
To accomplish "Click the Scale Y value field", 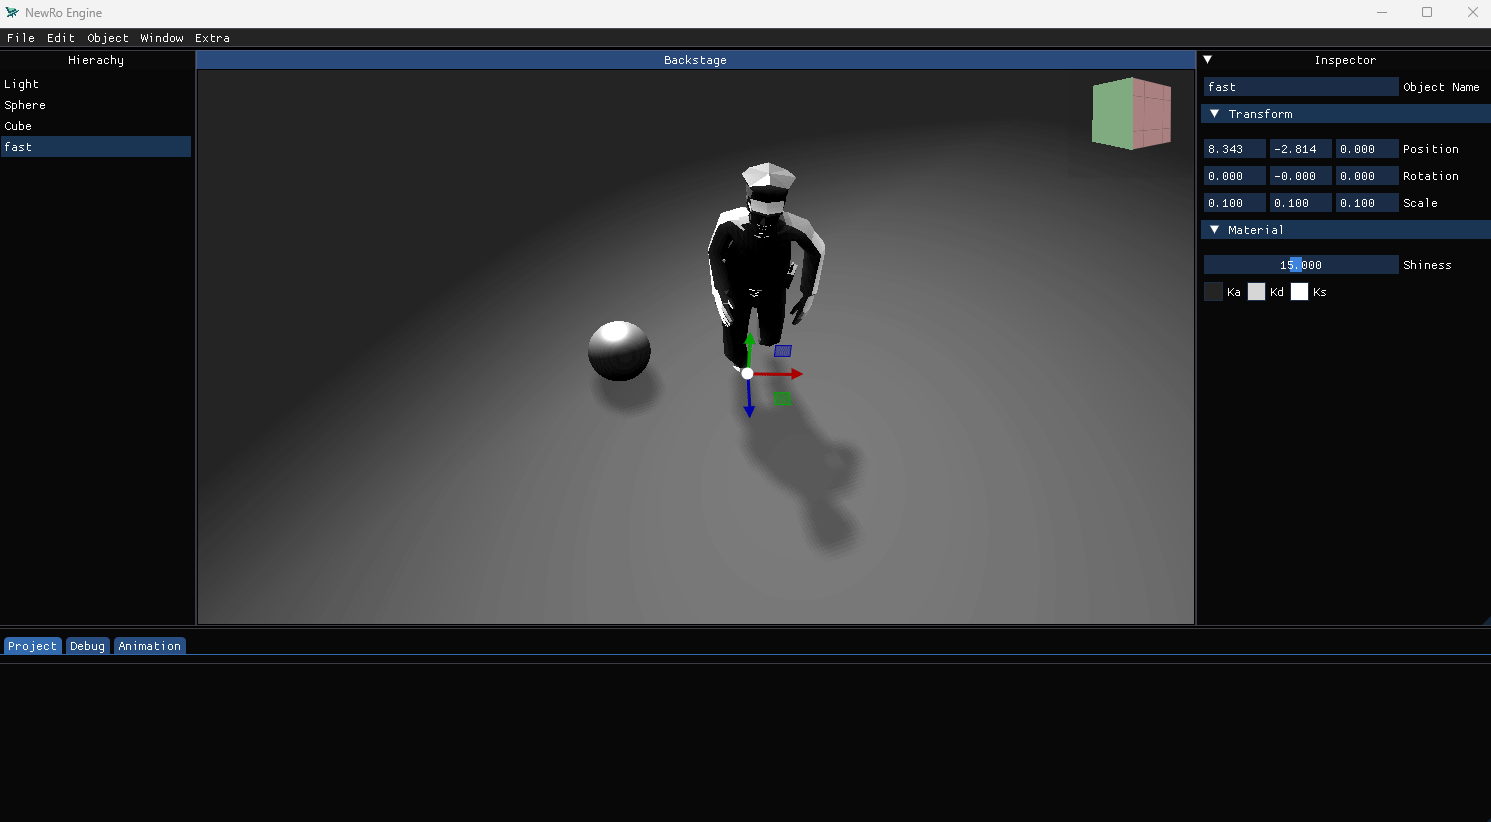I will (x=1301, y=203).
